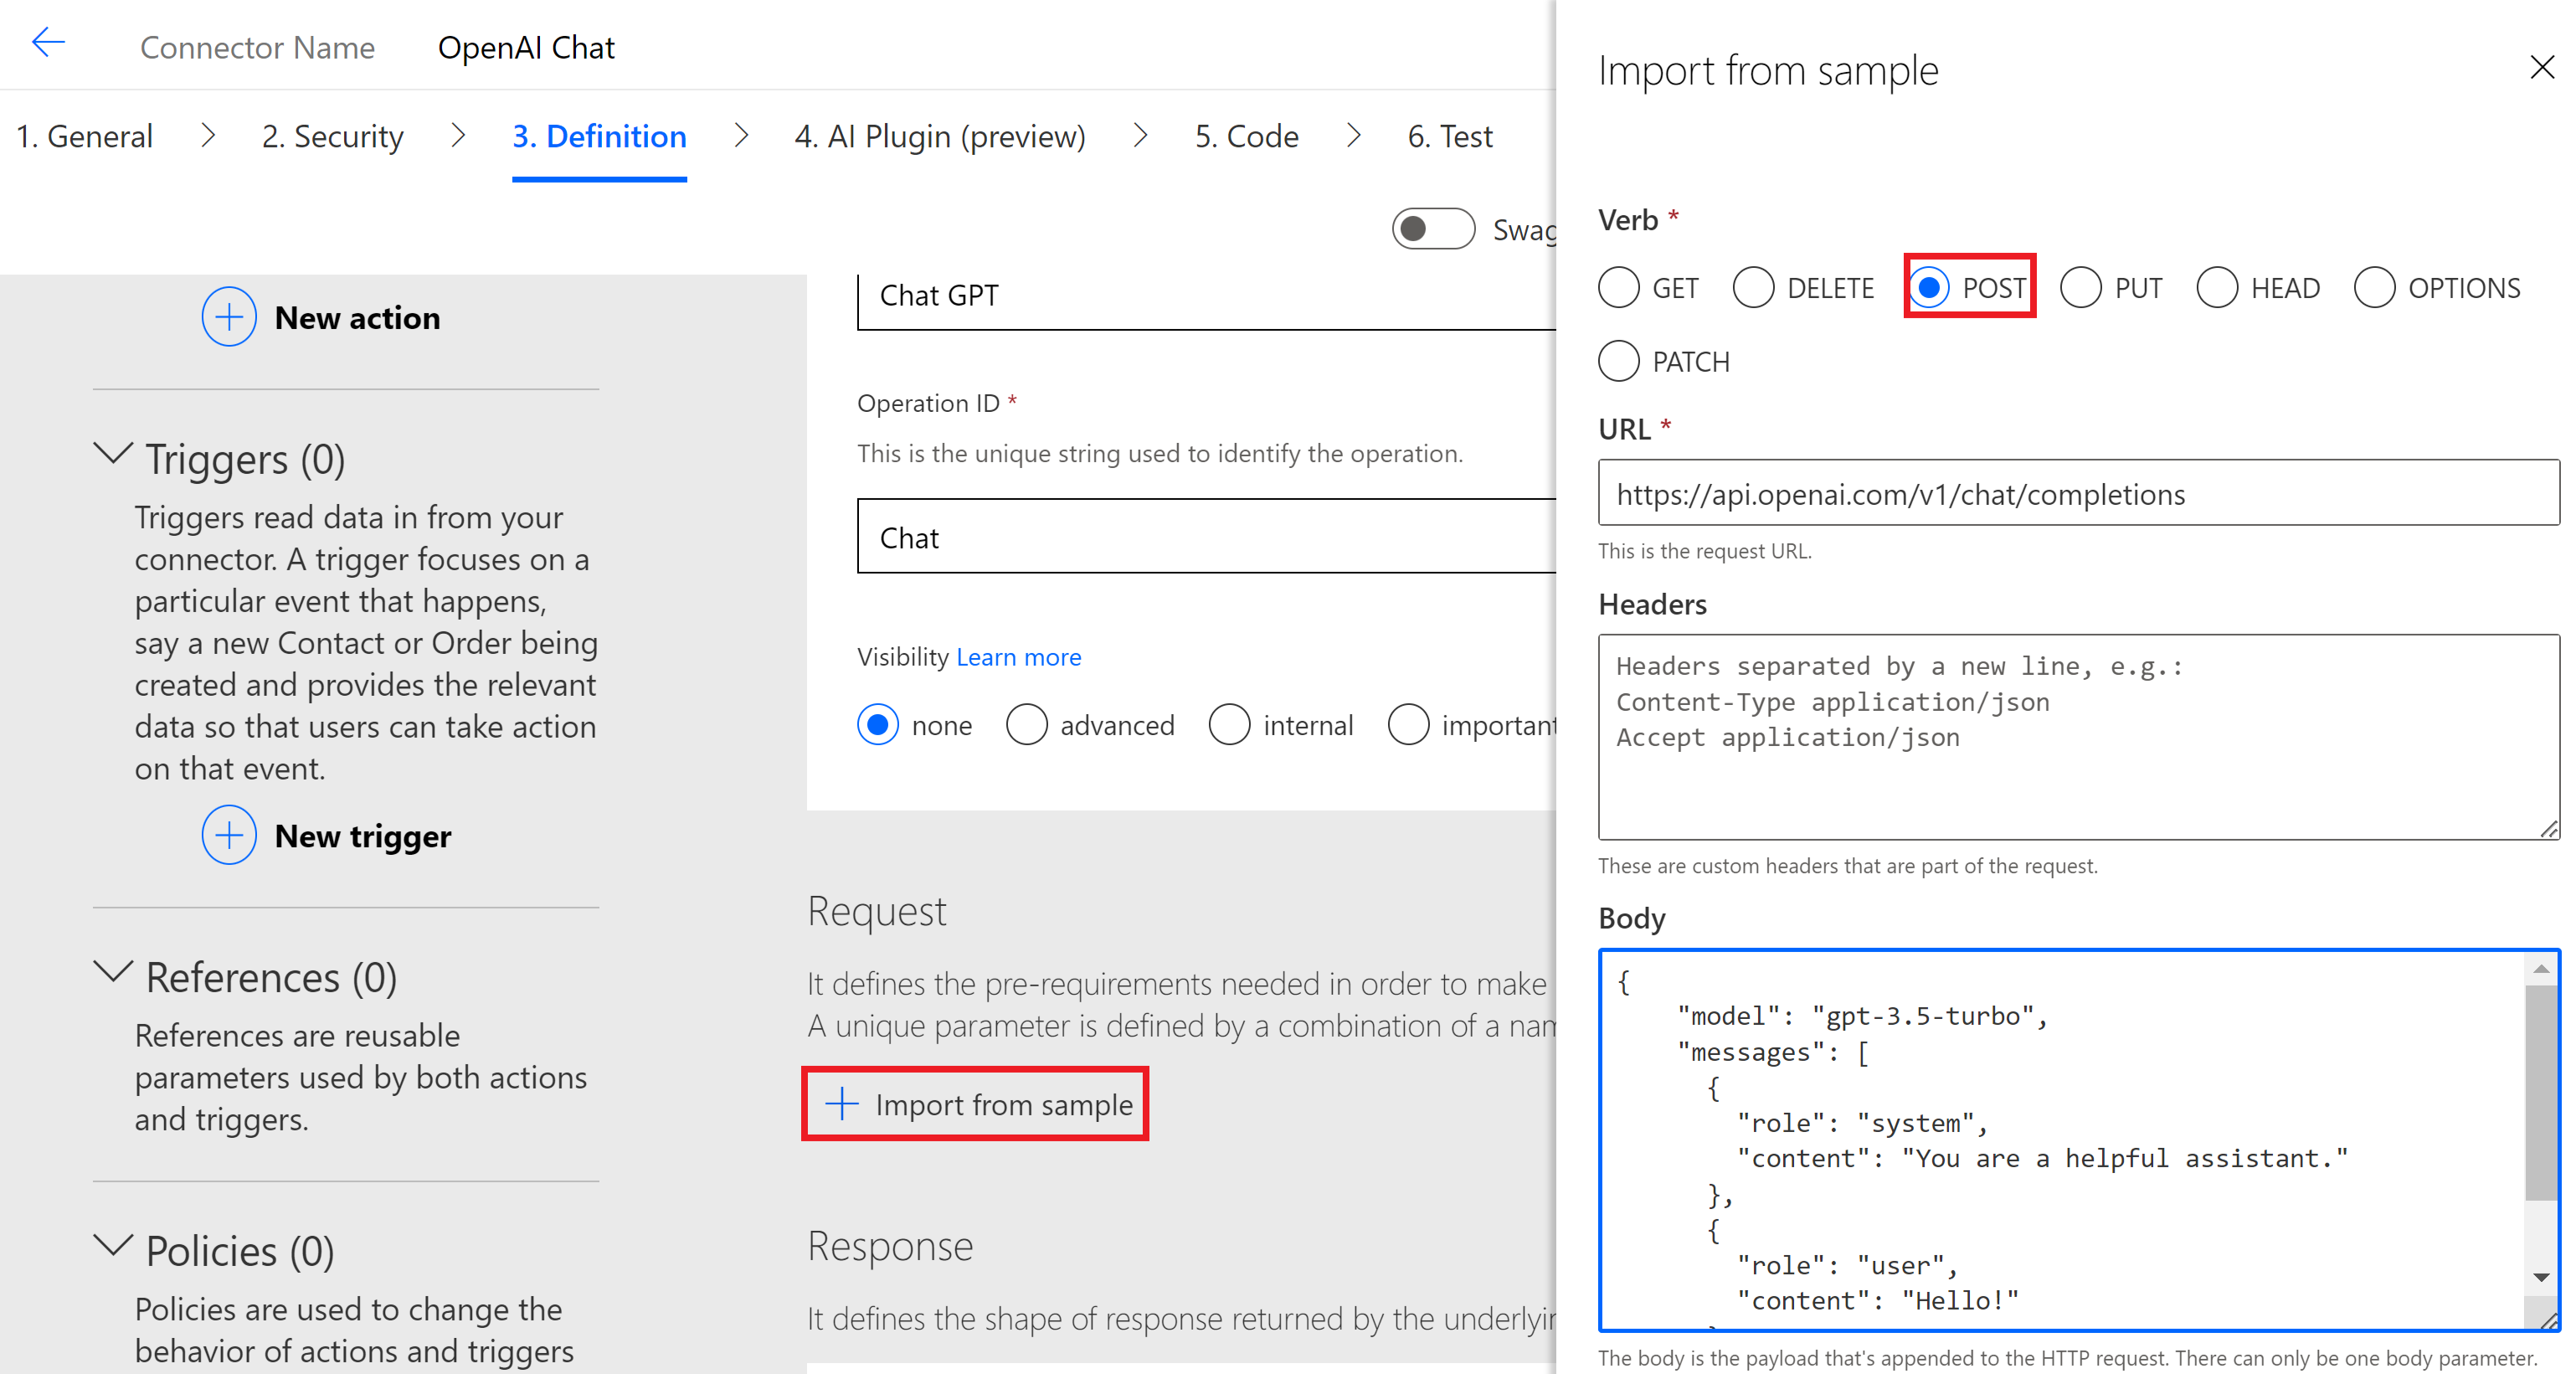Open the 2. Security tab
2576x1374 pixels.
click(x=332, y=136)
